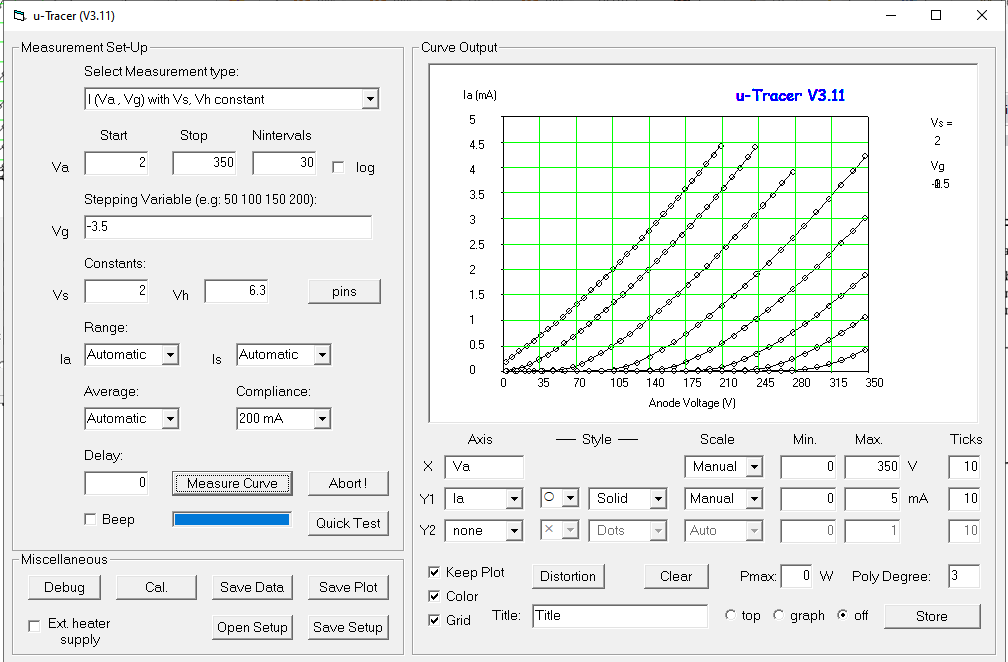
Task: Disable the Grid checkbox
Action: click(435, 620)
